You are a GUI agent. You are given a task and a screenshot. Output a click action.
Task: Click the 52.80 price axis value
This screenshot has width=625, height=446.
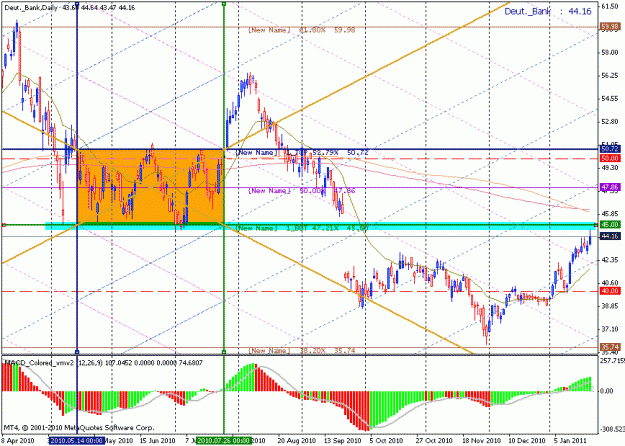(610, 122)
